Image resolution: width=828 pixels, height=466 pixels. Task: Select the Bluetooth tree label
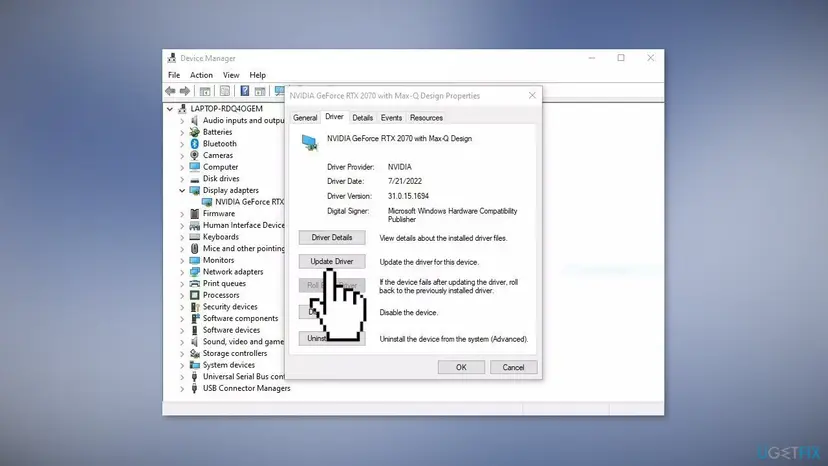(x=220, y=144)
